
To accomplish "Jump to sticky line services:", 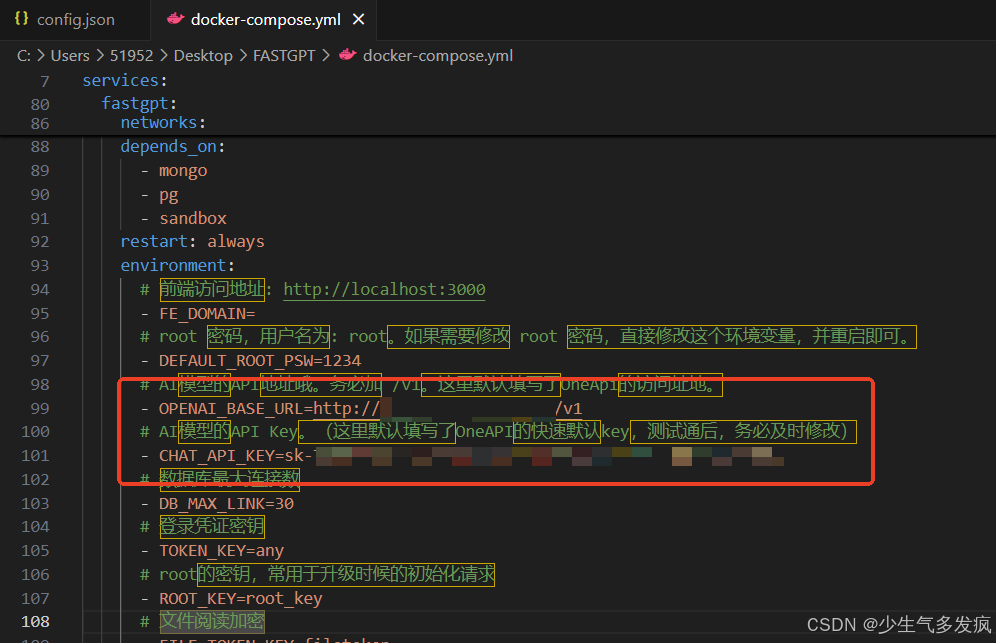I will click(x=124, y=81).
